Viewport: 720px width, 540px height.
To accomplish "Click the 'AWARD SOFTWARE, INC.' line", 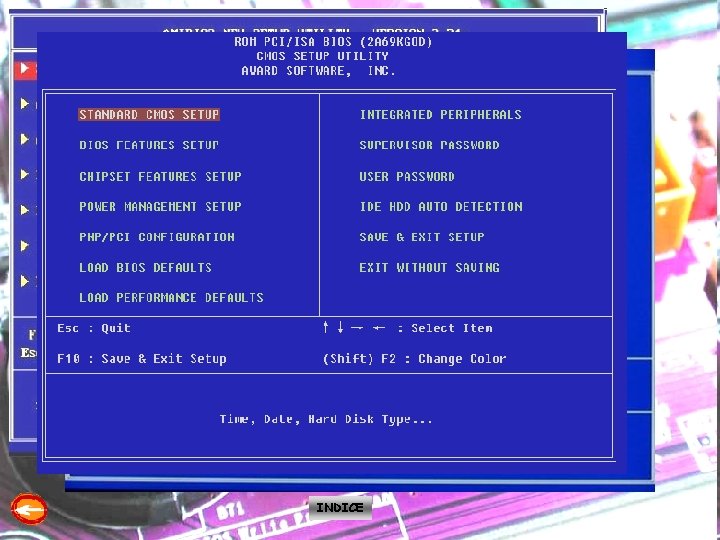I will [x=318, y=71].
